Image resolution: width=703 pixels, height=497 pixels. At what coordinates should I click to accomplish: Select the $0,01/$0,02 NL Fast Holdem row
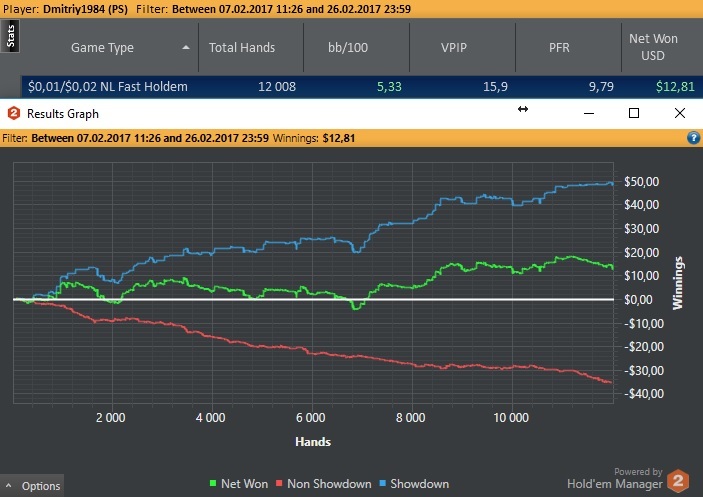362,86
